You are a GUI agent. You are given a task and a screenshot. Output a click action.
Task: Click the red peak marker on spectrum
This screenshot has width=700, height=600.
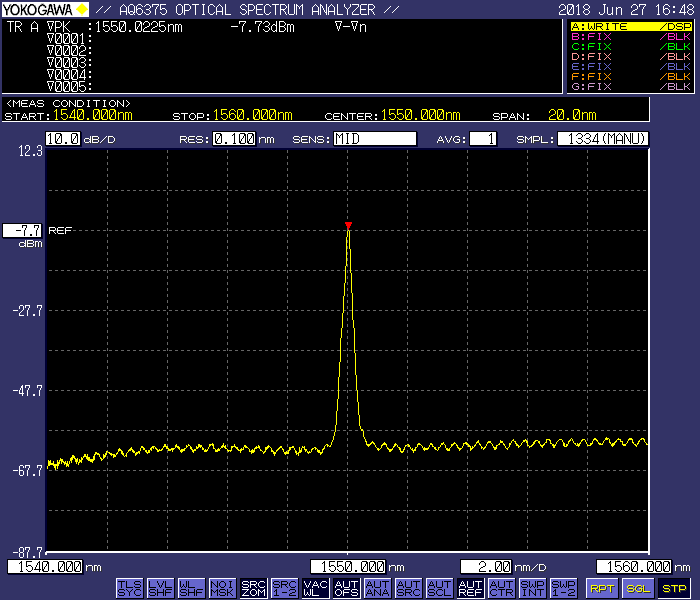coord(348,225)
